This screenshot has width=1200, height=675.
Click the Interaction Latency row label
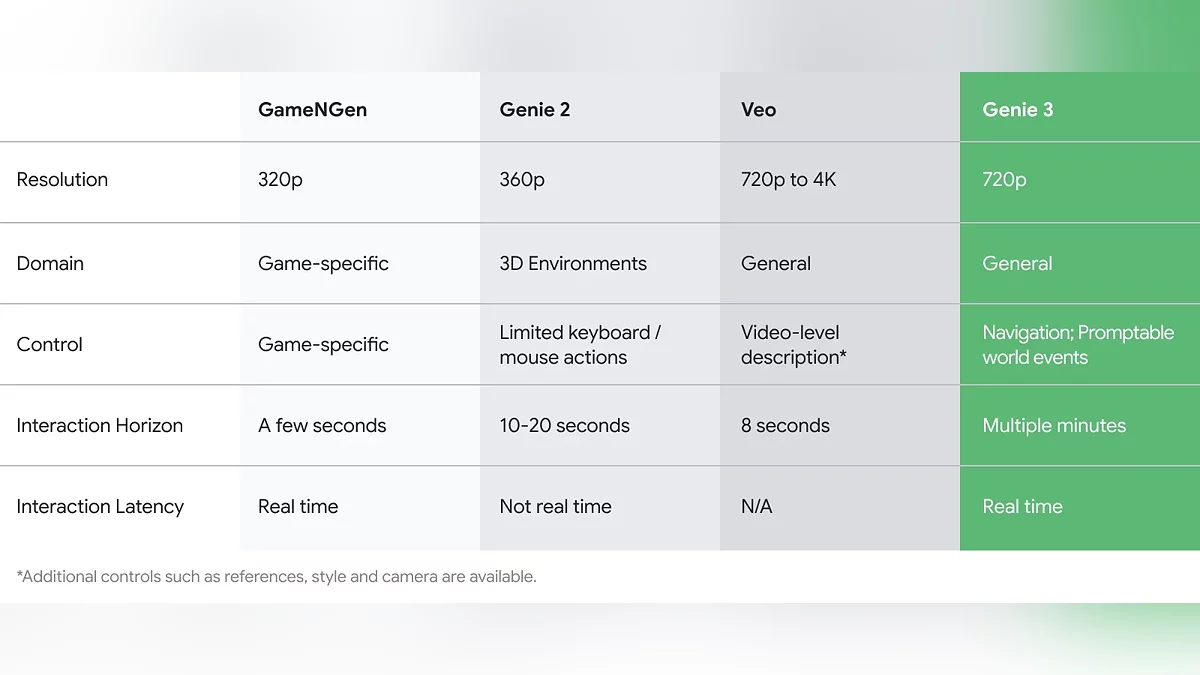click(100, 507)
